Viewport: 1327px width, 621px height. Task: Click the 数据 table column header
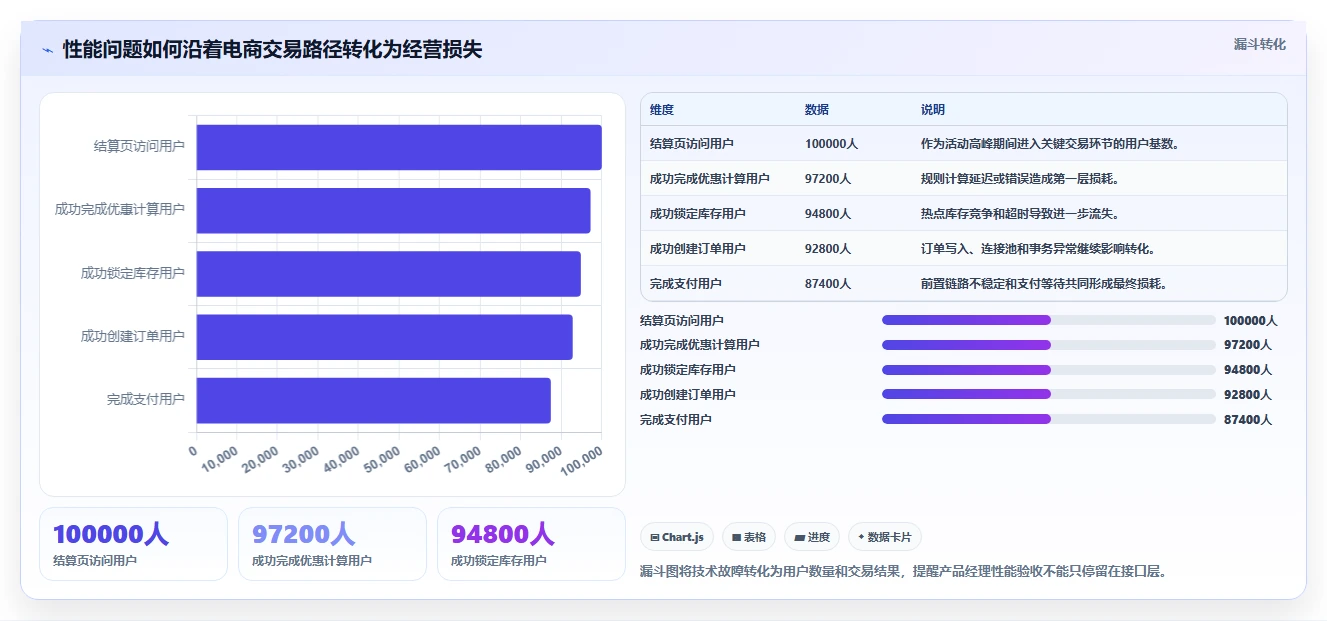click(817, 110)
